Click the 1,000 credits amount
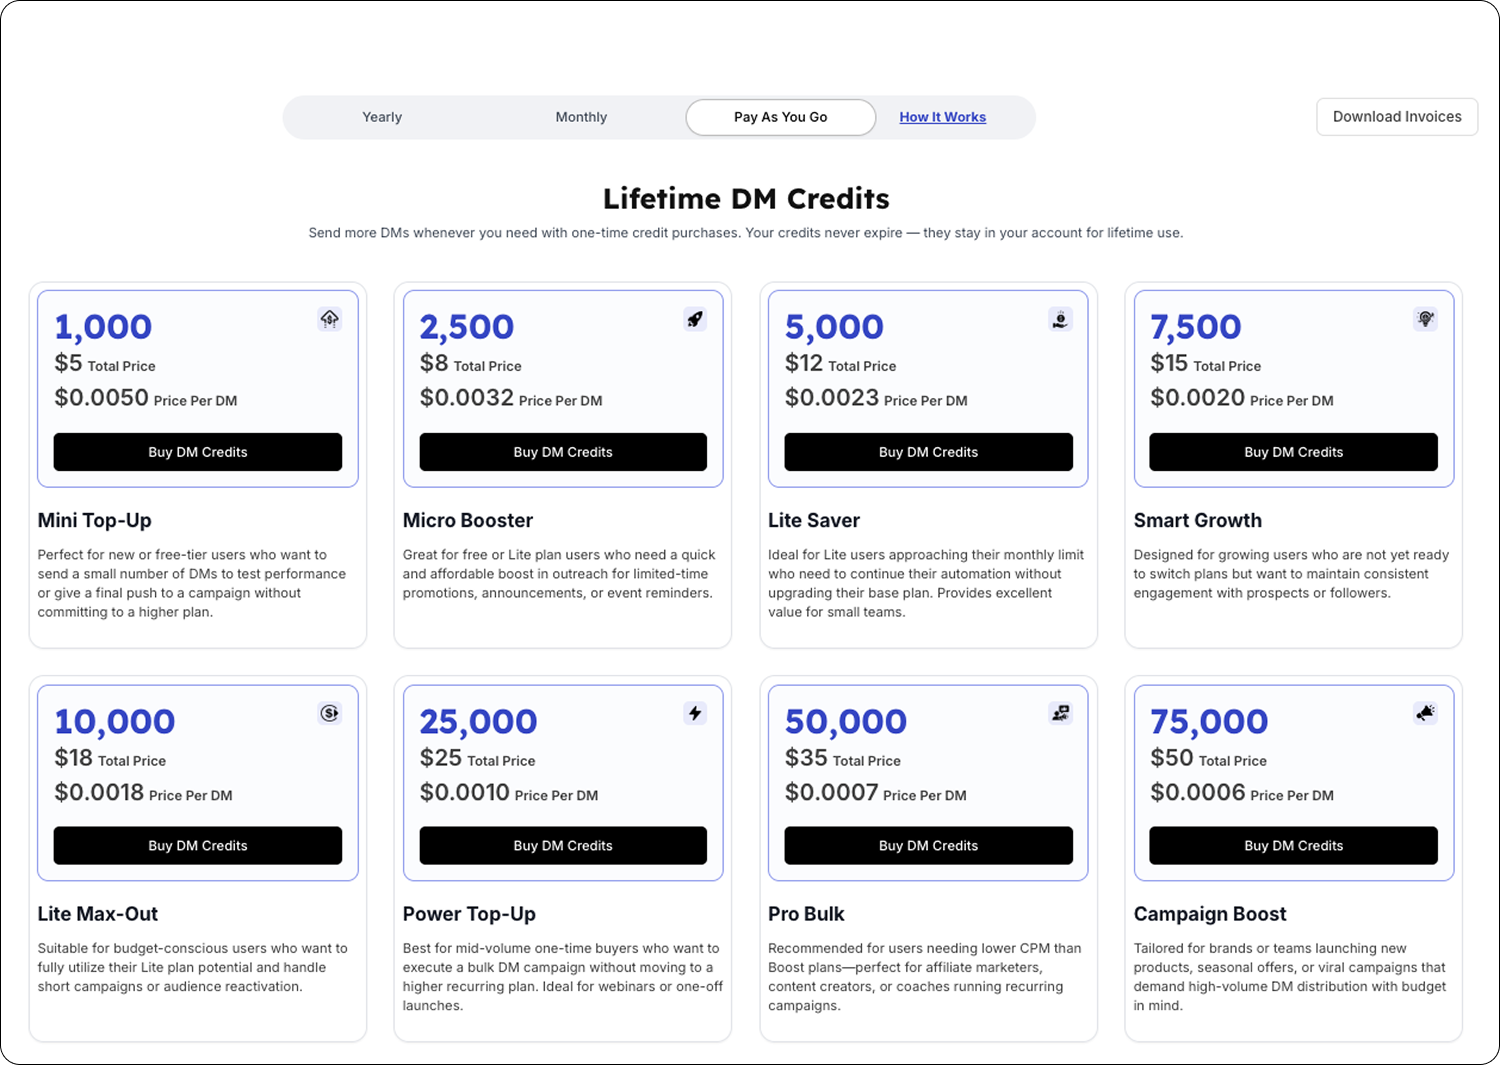This screenshot has width=1500, height=1065. (x=103, y=327)
